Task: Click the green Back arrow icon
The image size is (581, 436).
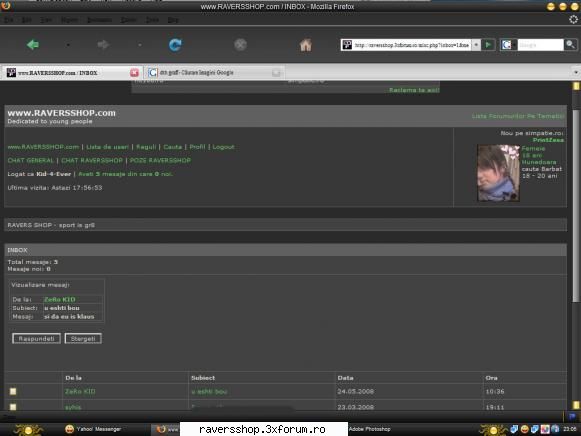Action: click(x=33, y=45)
